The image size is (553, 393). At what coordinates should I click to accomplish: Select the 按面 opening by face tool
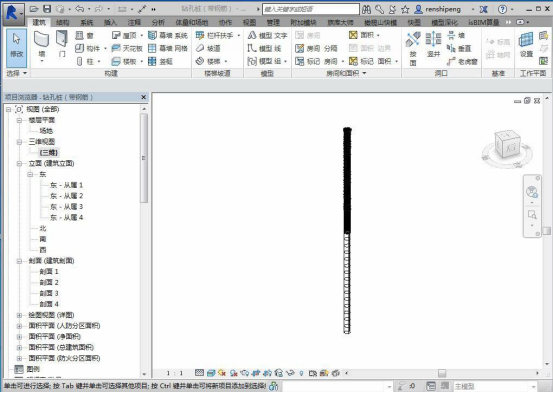[x=413, y=48]
